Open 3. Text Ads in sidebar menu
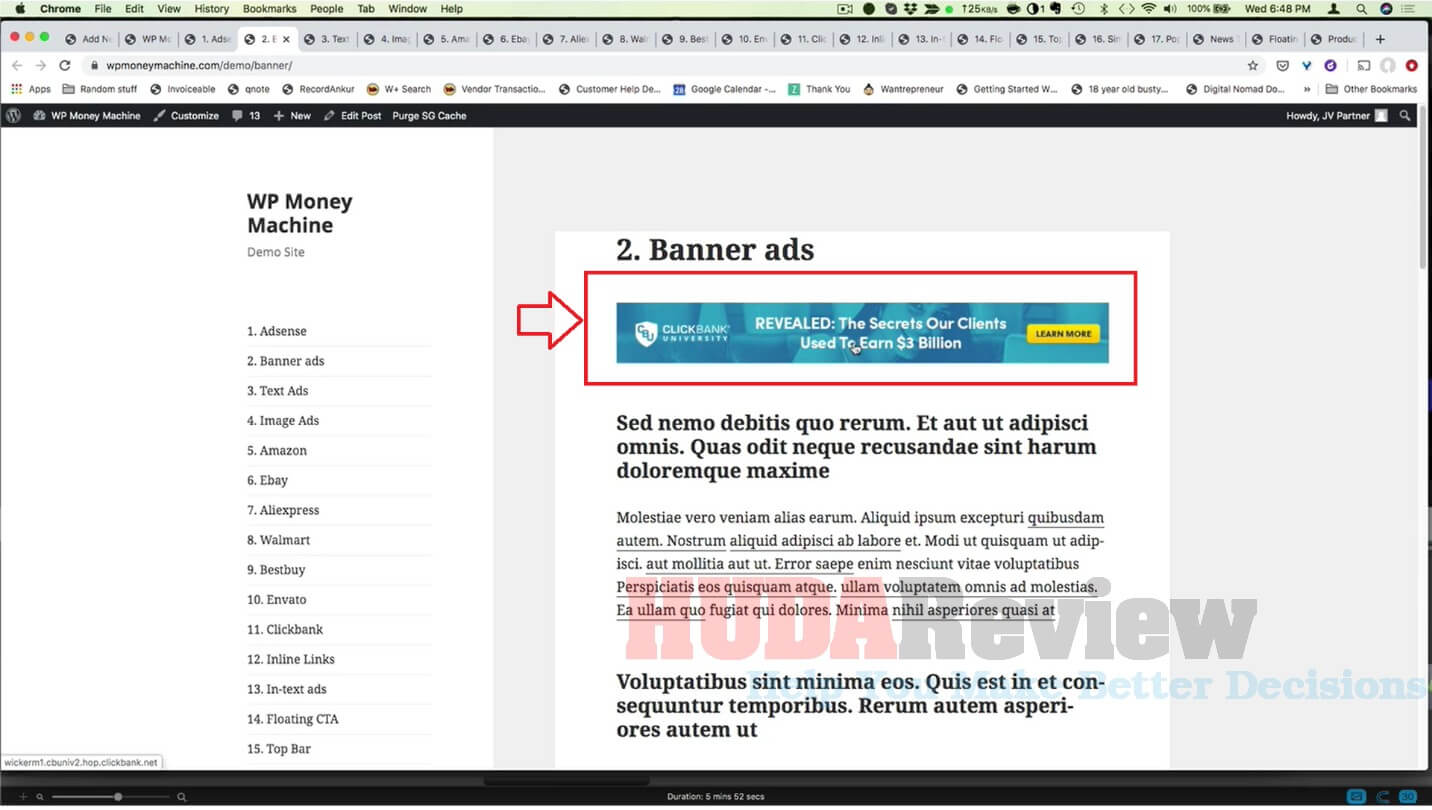This screenshot has width=1432, height=810. coord(278,391)
